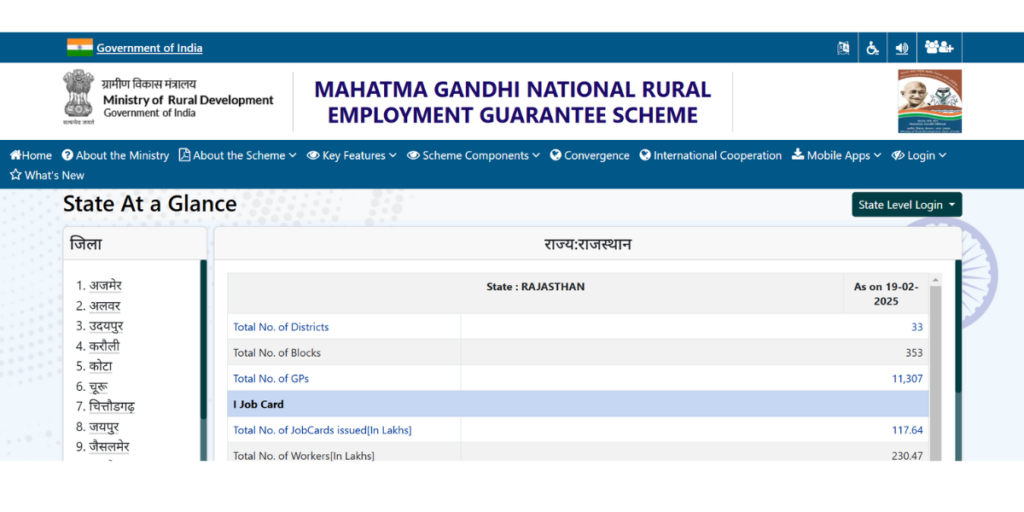Click the As on 19-02-2025 header
Viewport: 1024px width, 512px height.
pyautogui.click(x=886, y=294)
